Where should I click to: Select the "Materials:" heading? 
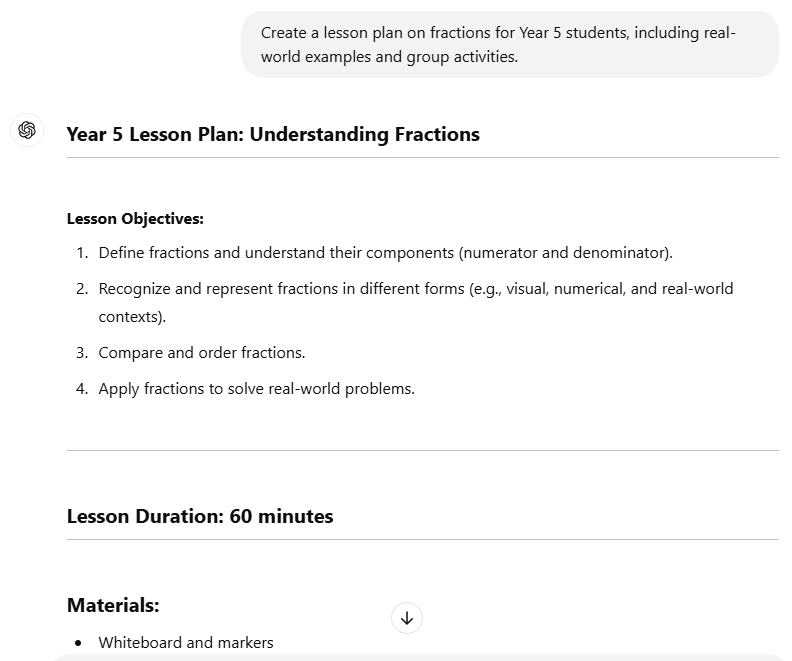coord(113,605)
